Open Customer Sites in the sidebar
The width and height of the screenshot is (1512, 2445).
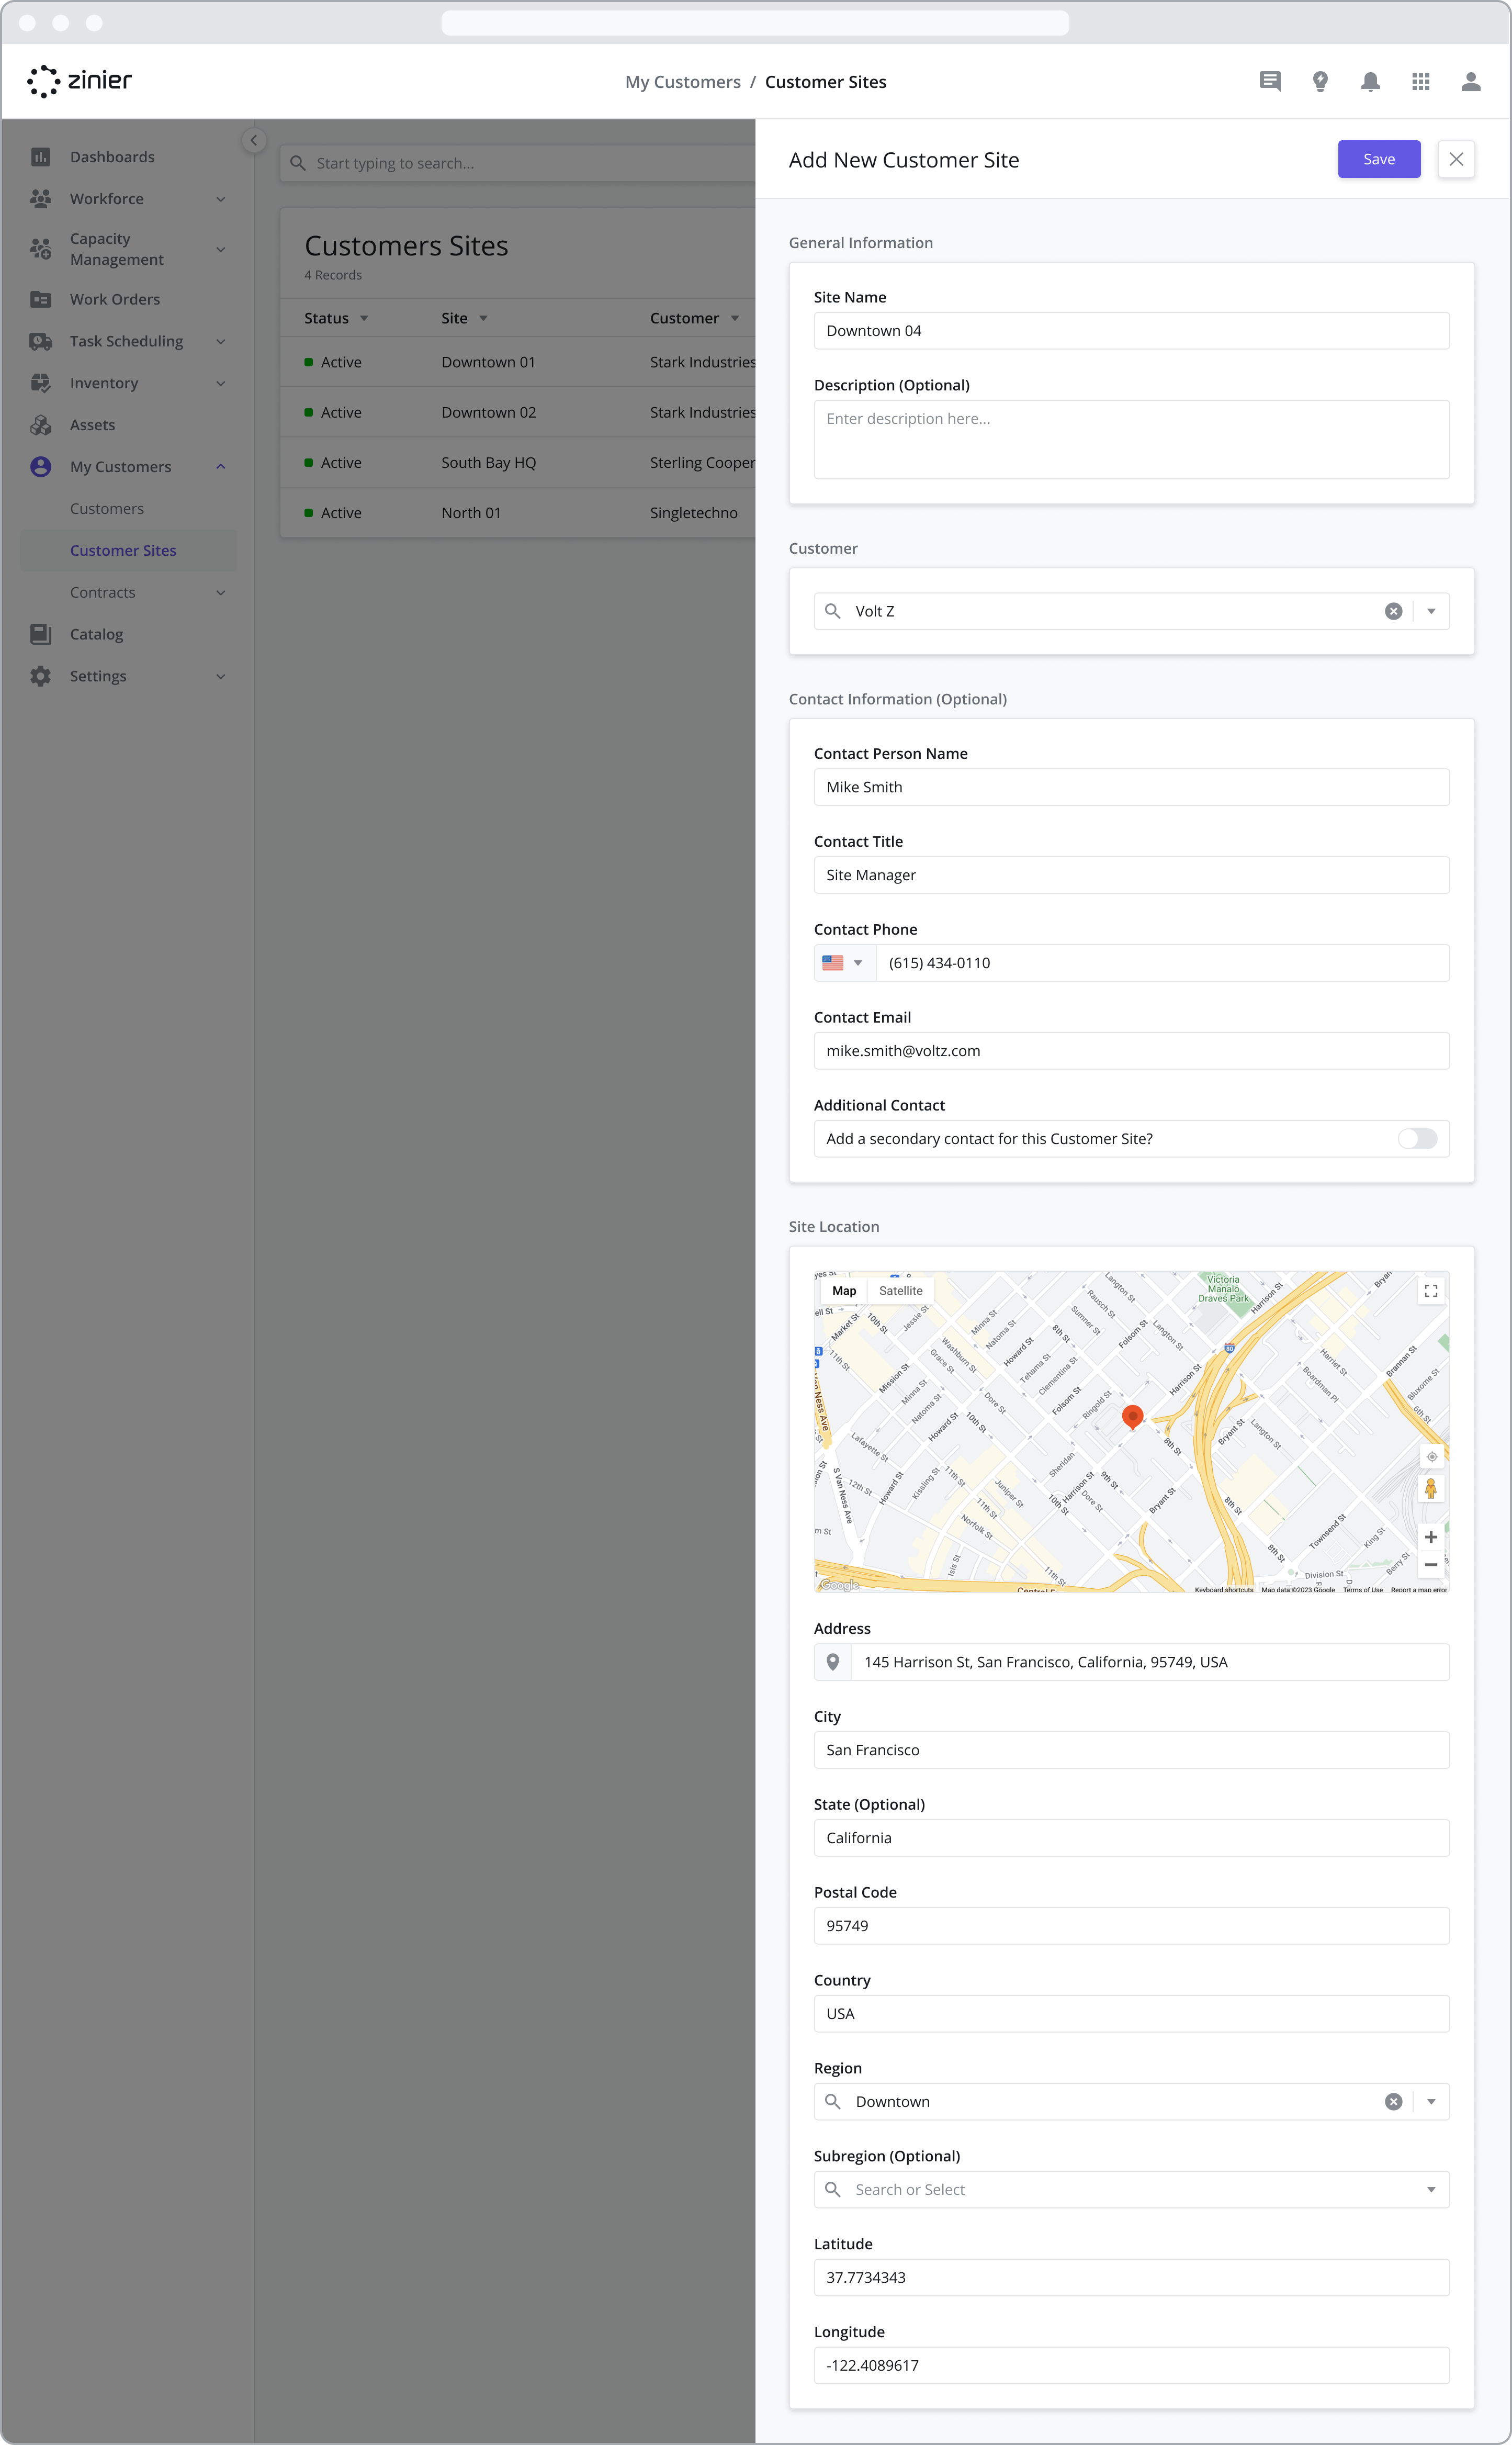click(123, 551)
